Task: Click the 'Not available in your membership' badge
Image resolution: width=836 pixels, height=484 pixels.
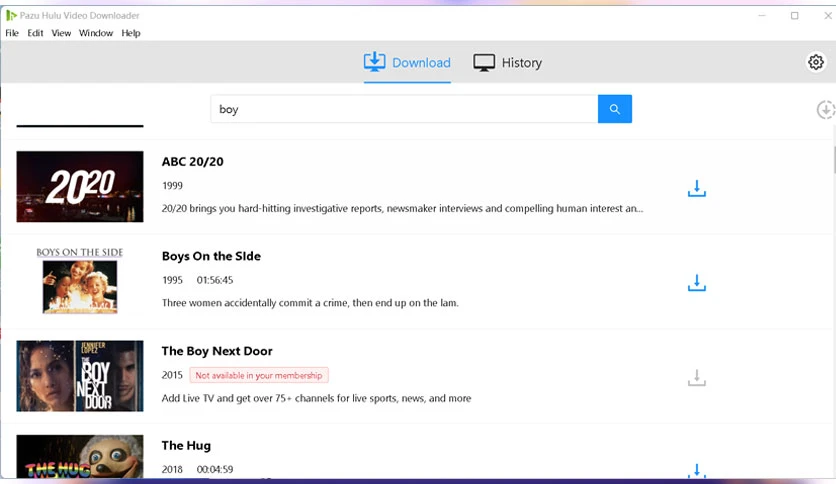Action: pos(259,375)
